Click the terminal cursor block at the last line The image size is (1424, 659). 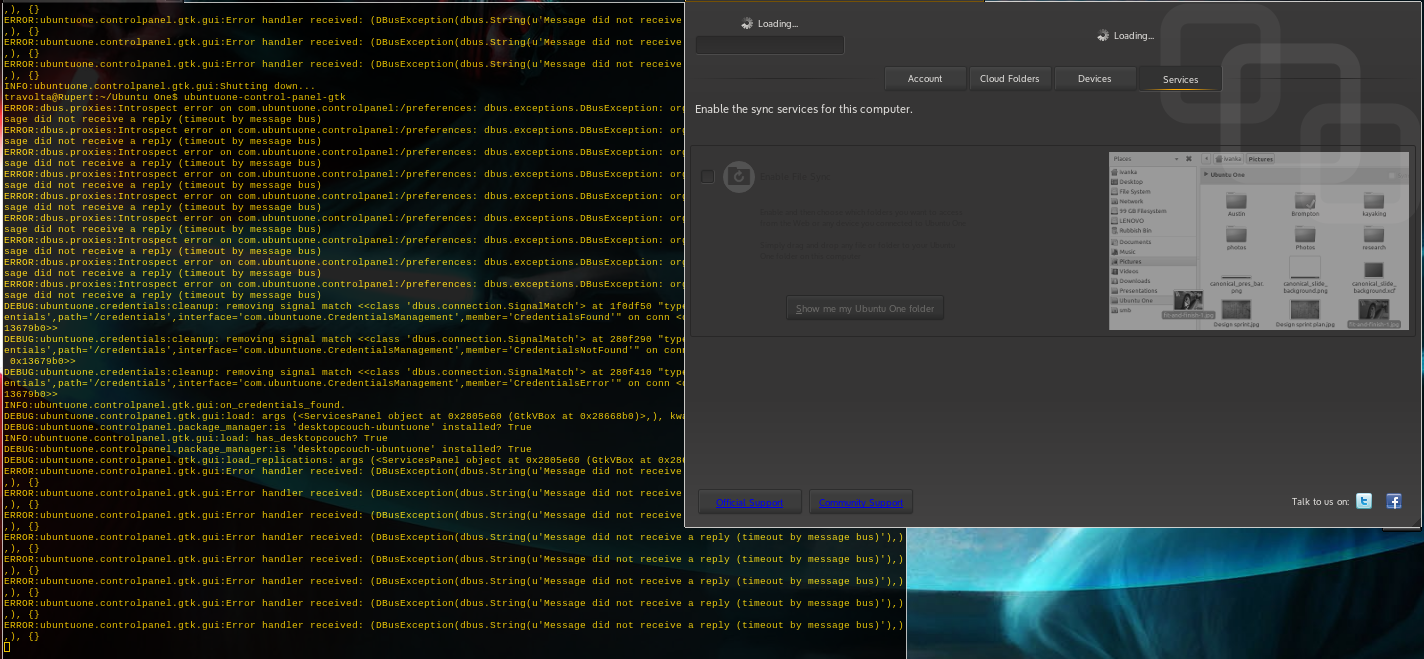tap(7, 647)
